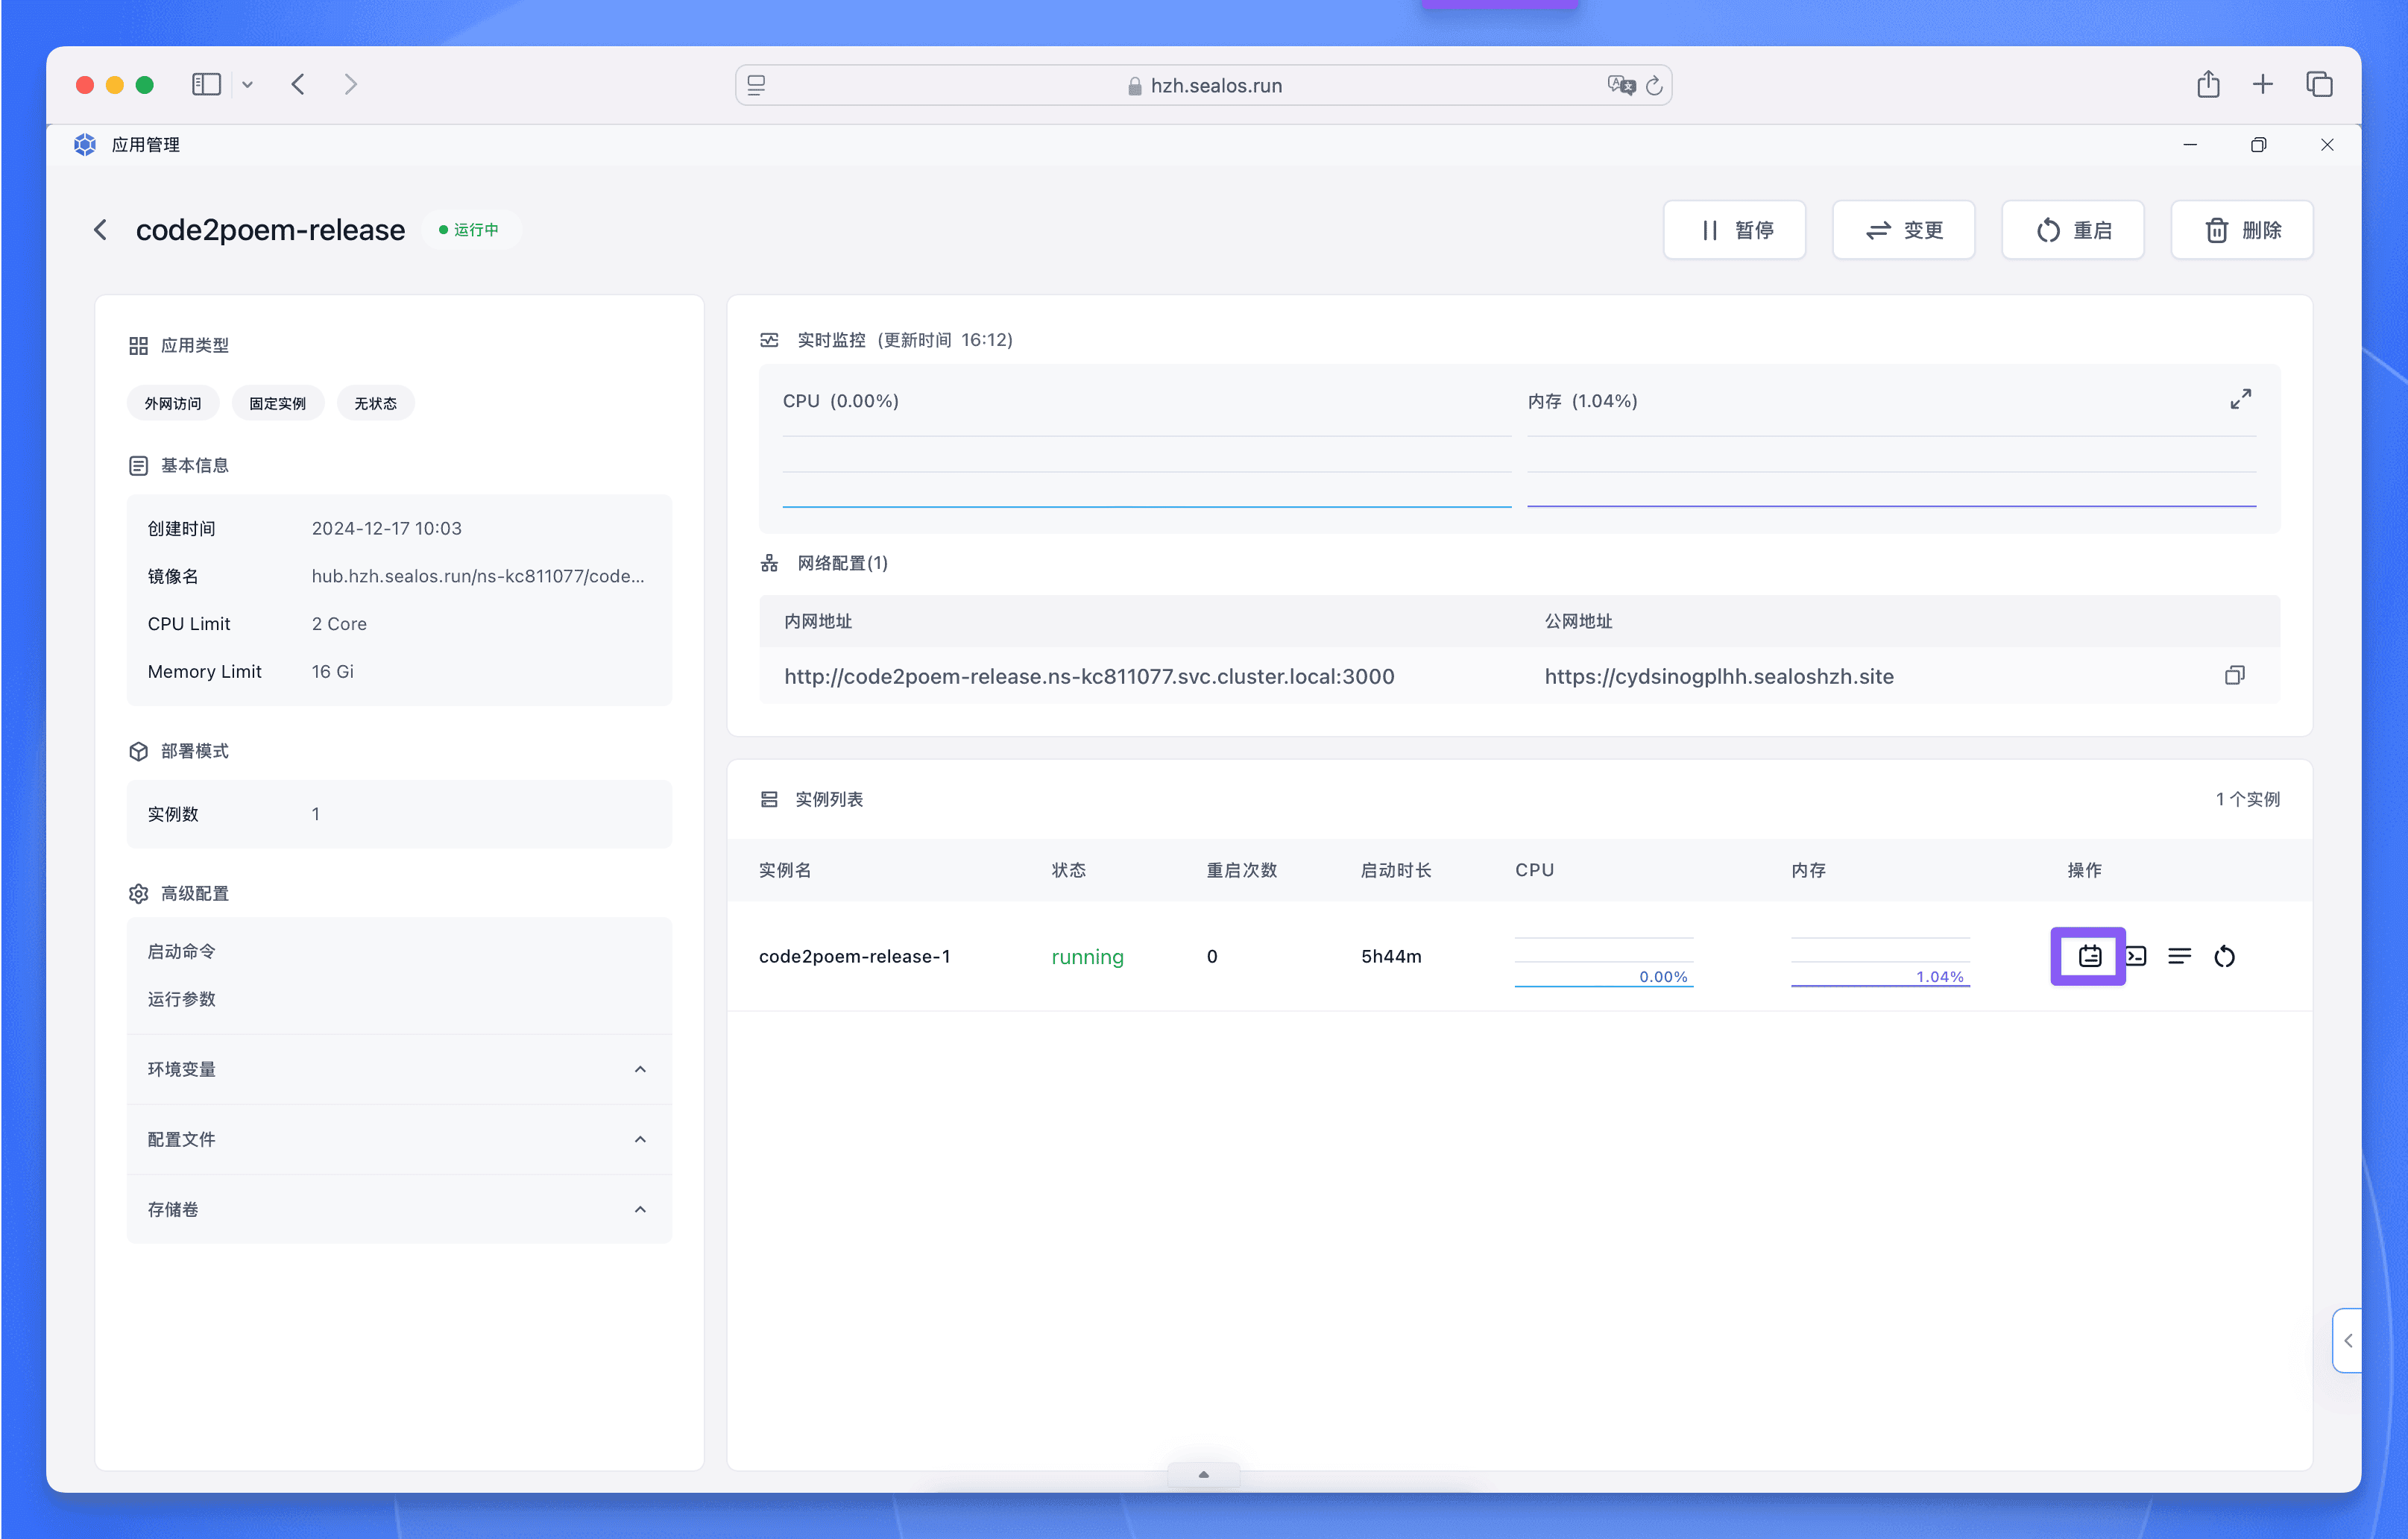
Task: Click the 变更 update button
Action: [x=1903, y=230]
